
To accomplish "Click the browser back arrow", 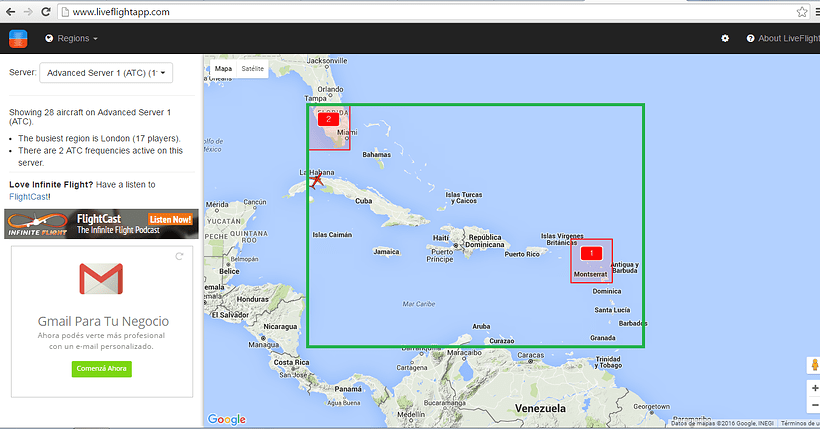I will pos(10,12).
